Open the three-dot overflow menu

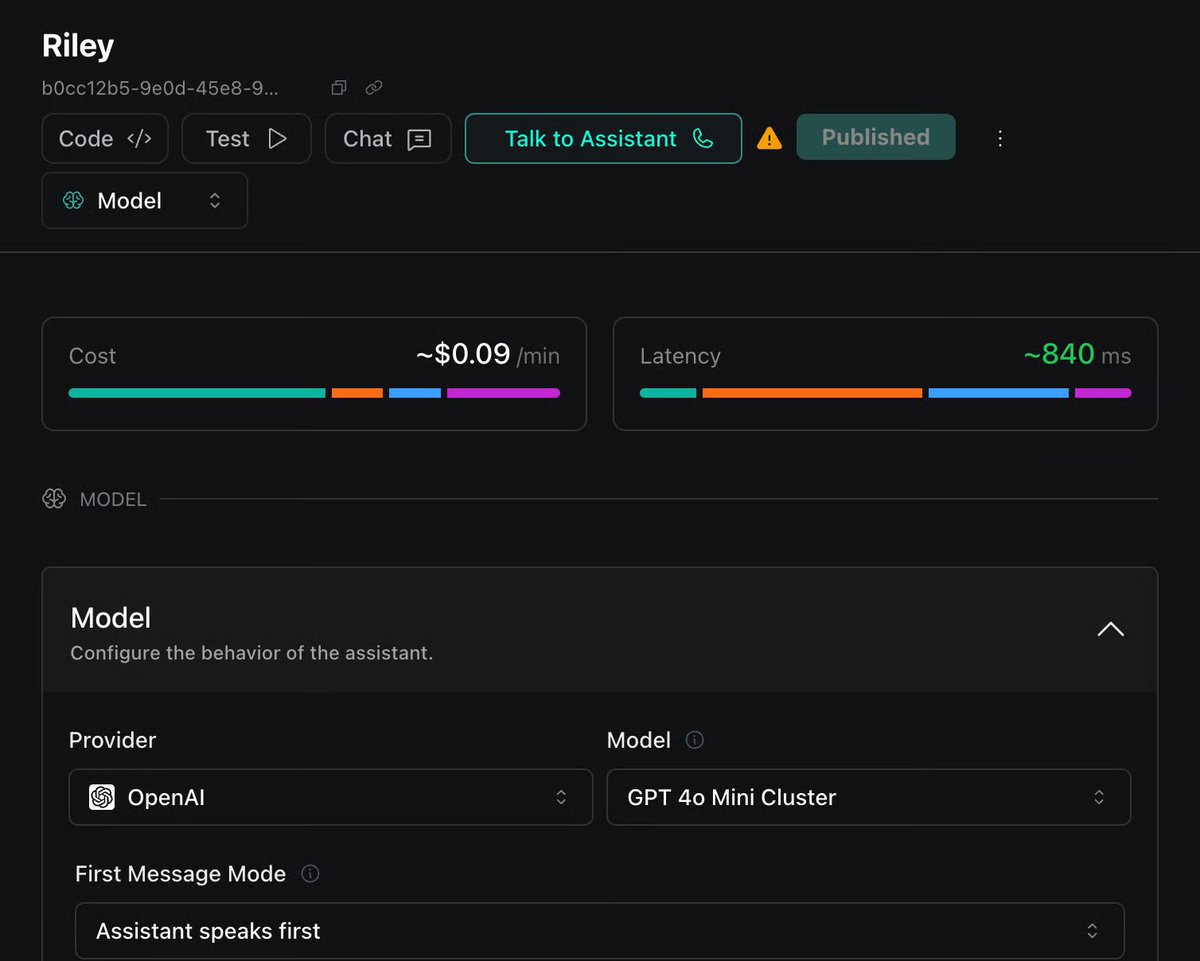tap(1000, 139)
